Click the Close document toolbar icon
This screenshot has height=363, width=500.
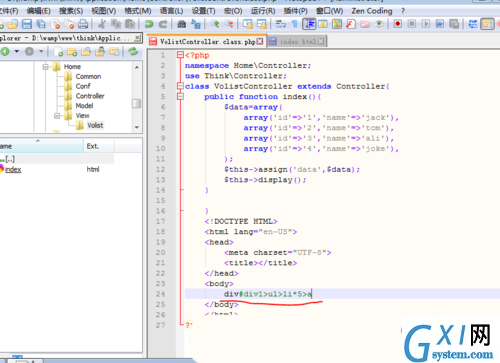[55, 24]
